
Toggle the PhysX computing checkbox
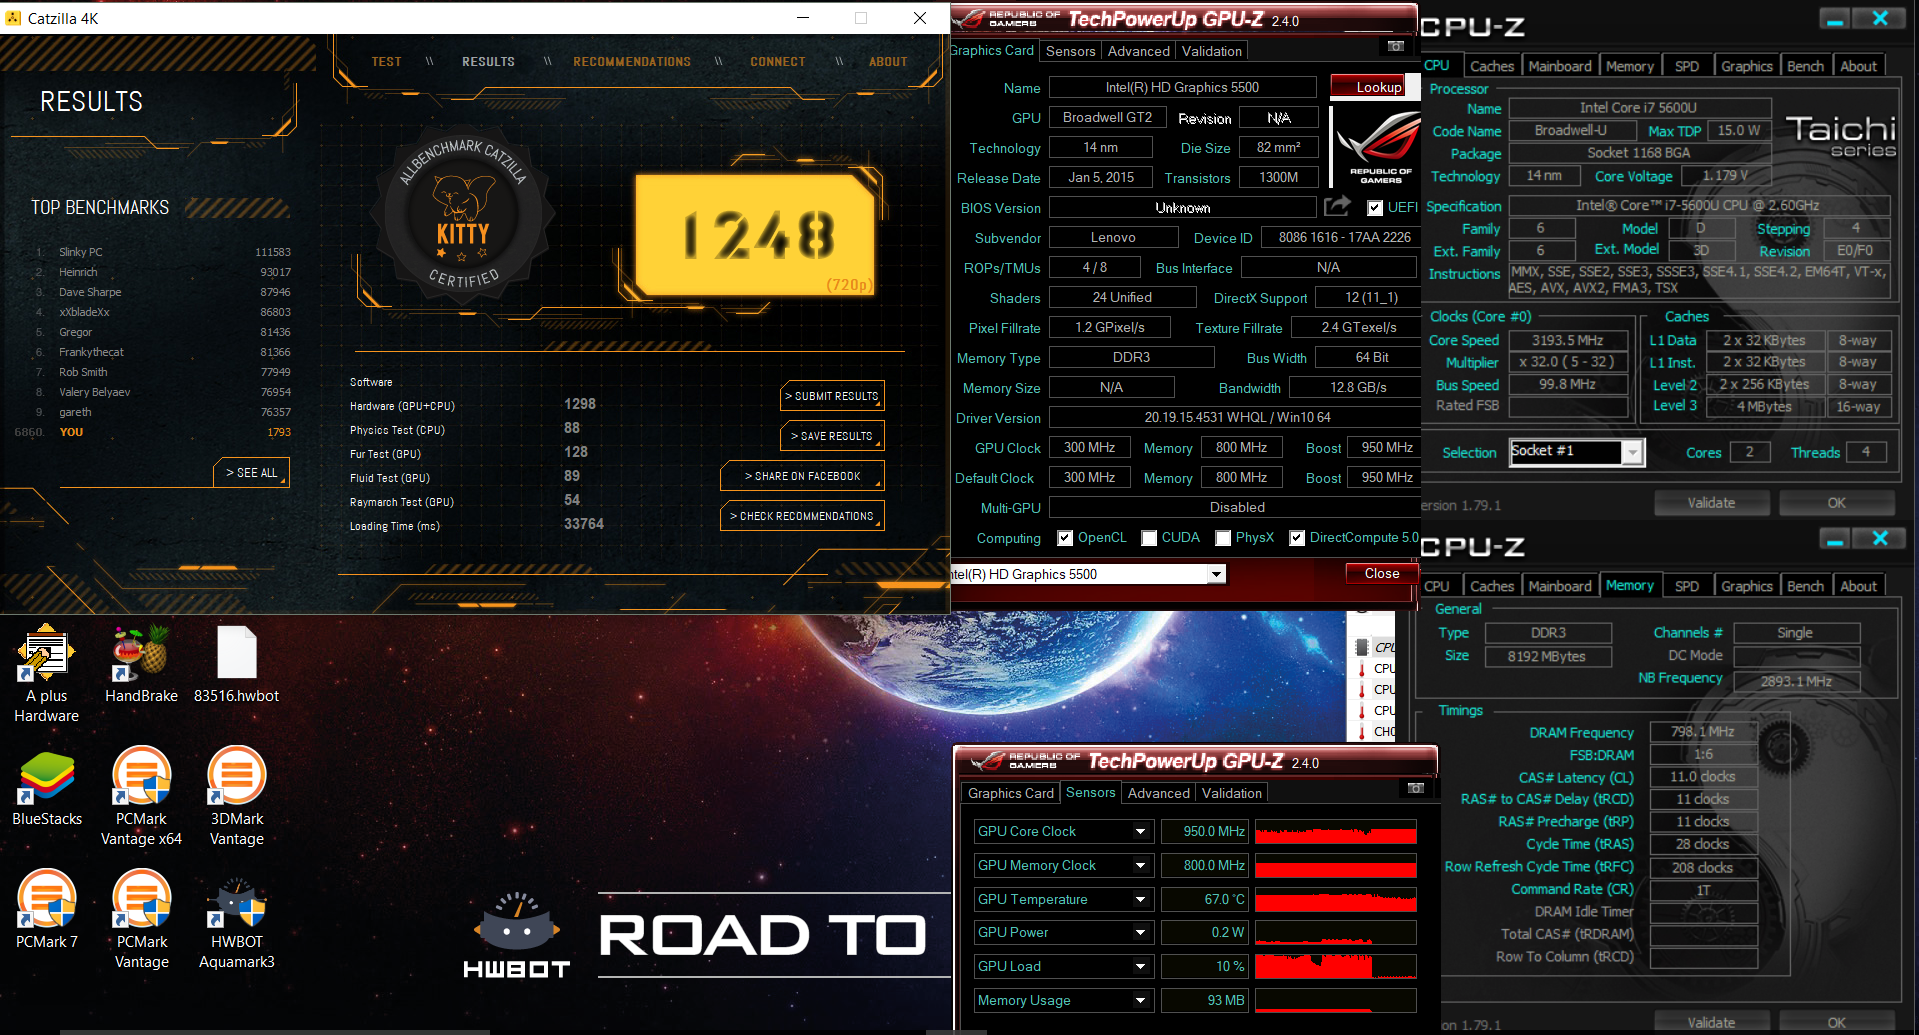pyautogui.click(x=1223, y=538)
